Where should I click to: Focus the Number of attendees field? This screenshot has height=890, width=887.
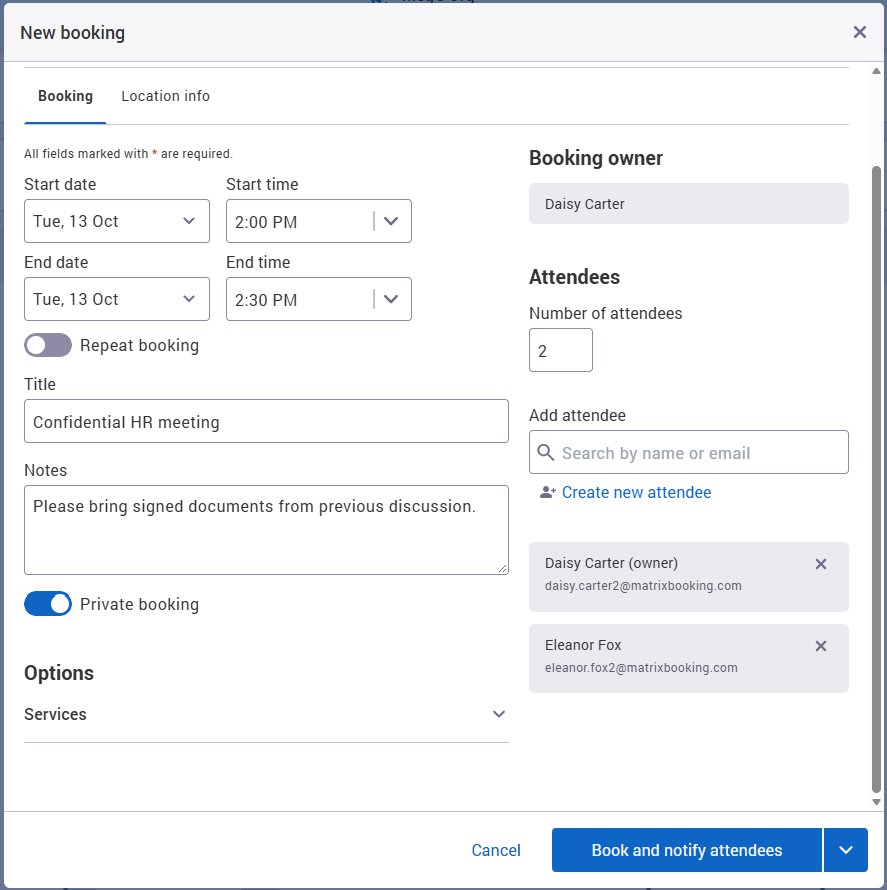click(561, 350)
